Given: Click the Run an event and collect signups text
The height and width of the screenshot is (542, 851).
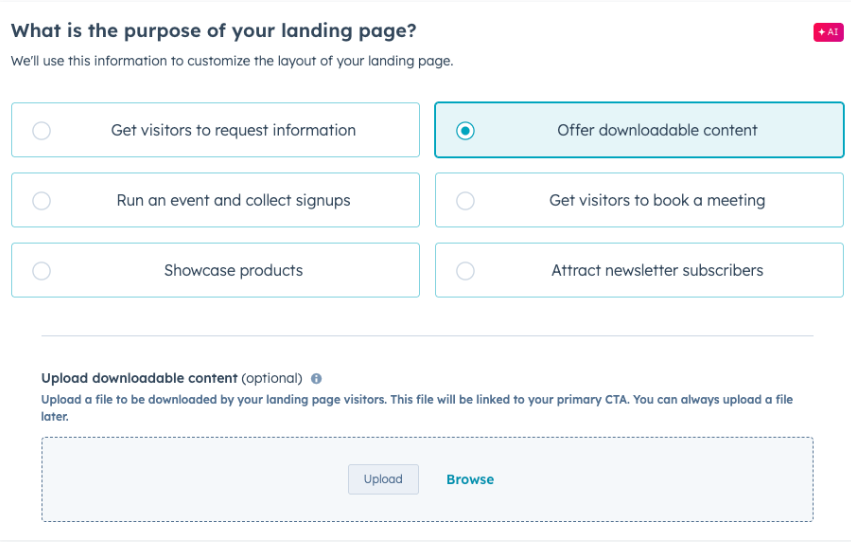Looking at the screenshot, I should pyautogui.click(x=233, y=201).
